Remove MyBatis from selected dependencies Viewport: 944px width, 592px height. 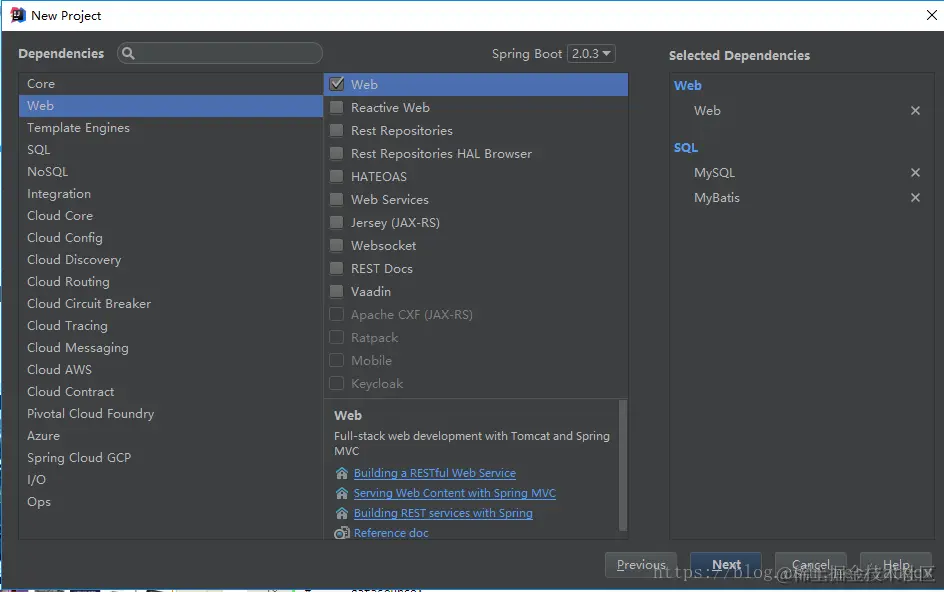click(x=915, y=198)
